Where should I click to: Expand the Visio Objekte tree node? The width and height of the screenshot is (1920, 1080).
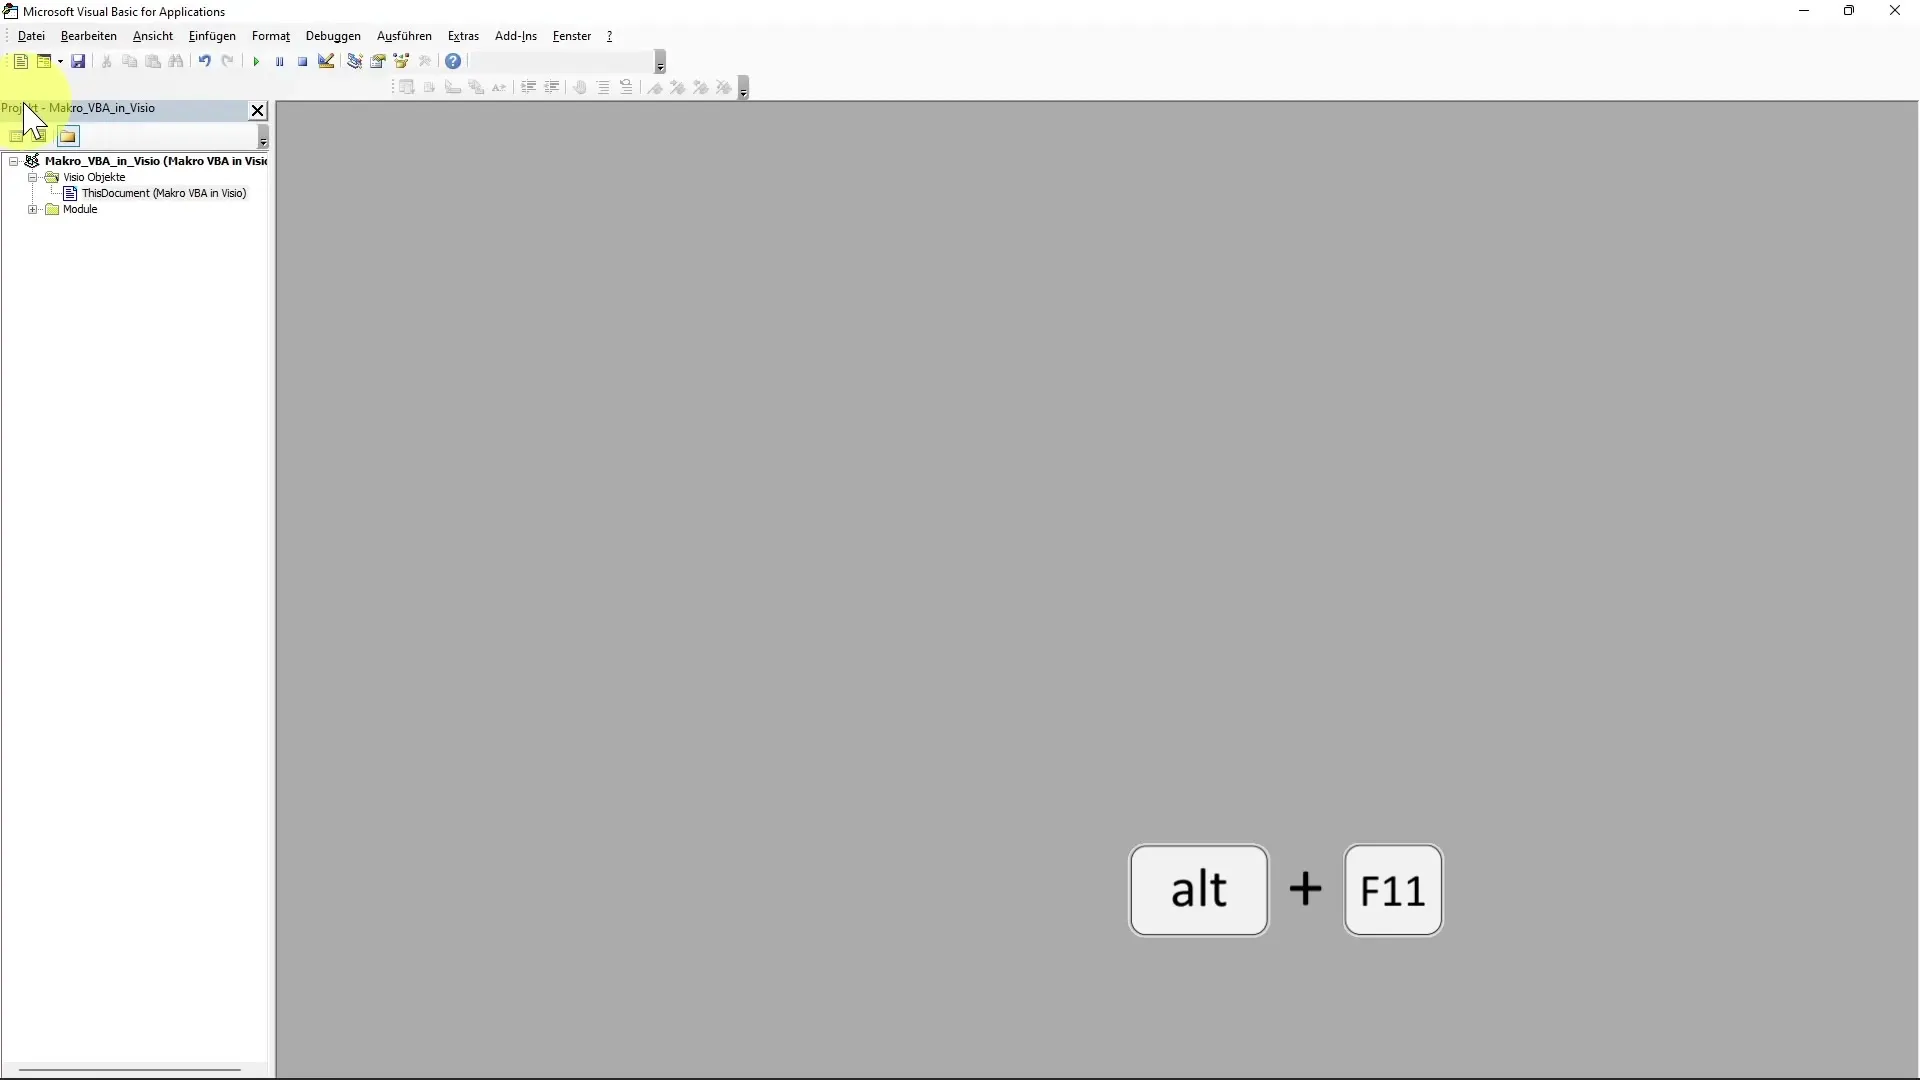pos(32,175)
